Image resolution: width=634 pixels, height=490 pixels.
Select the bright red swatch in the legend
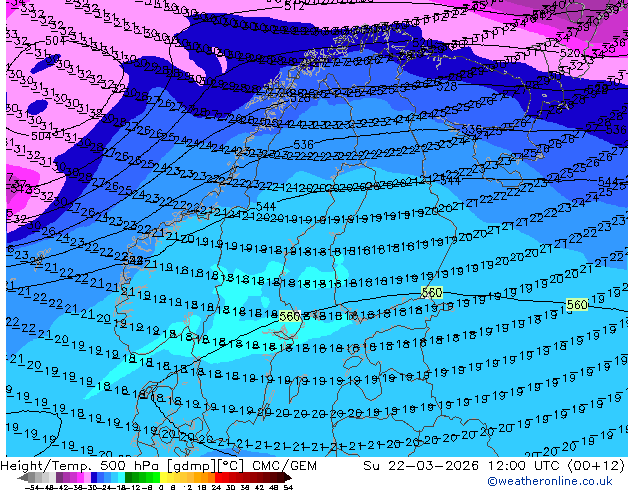(218, 477)
